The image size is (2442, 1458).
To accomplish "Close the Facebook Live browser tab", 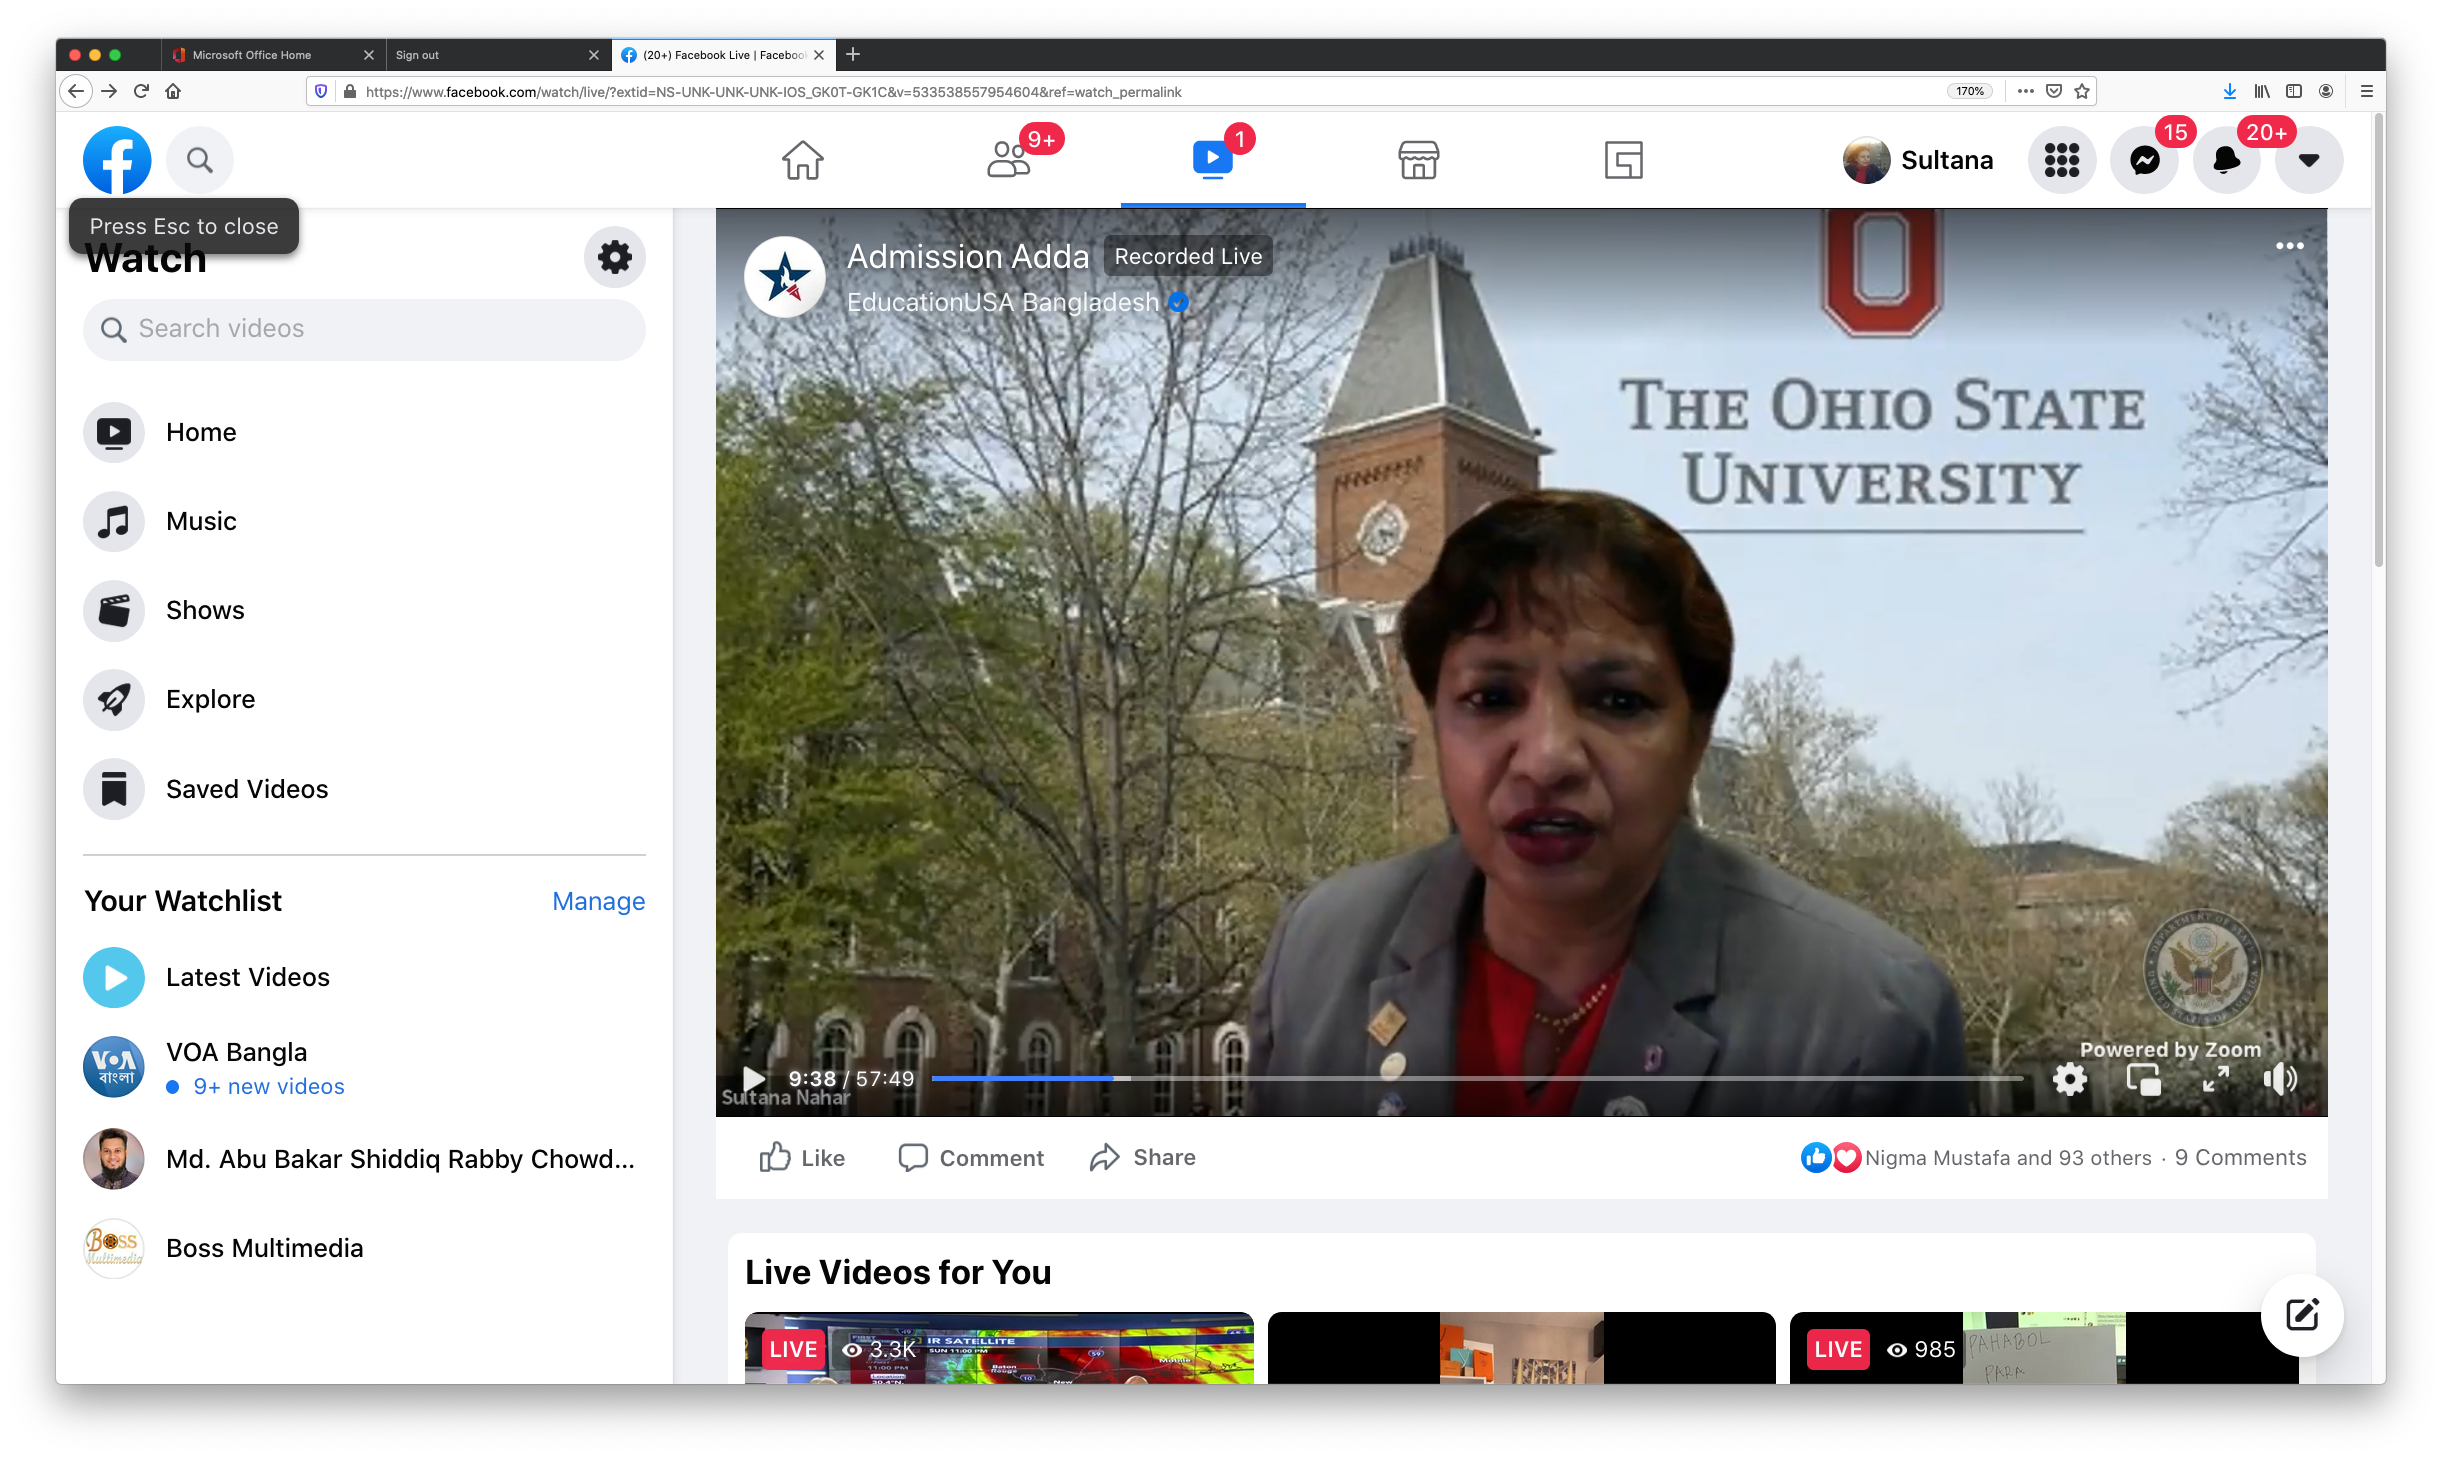I will coord(819,55).
